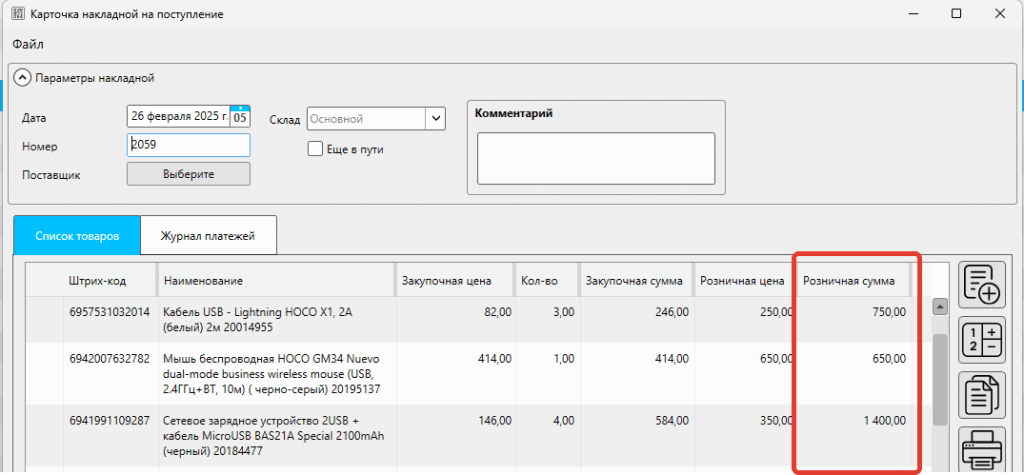Click the vertical scrollbar thumb
Viewport: 1024px width, 475px height.
[939, 378]
